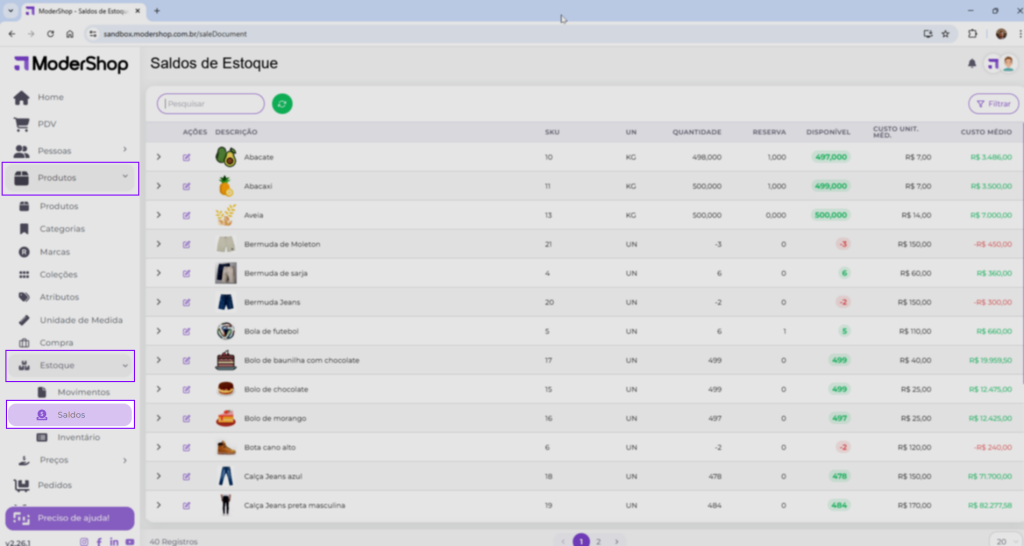
Task: Open the Instagram link in sidebar footer
Action: 84,541
